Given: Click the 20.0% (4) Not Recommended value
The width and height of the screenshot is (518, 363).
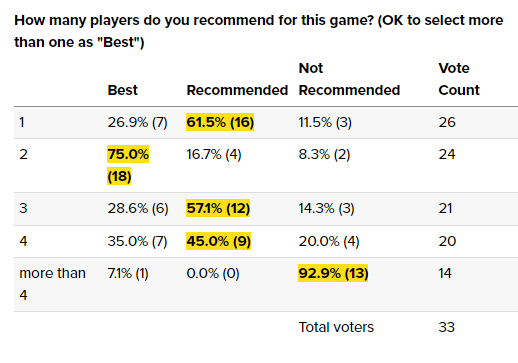Looking at the screenshot, I should tap(329, 241).
